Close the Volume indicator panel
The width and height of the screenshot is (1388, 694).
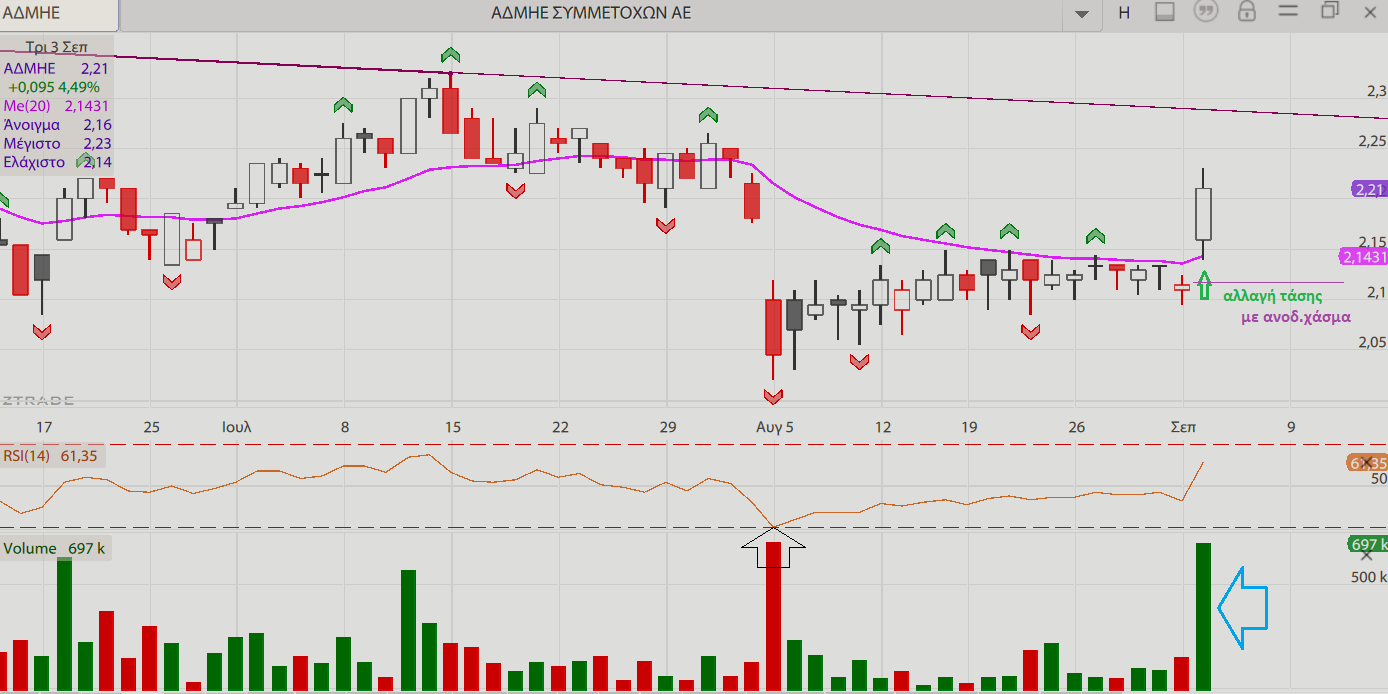(x=1367, y=555)
